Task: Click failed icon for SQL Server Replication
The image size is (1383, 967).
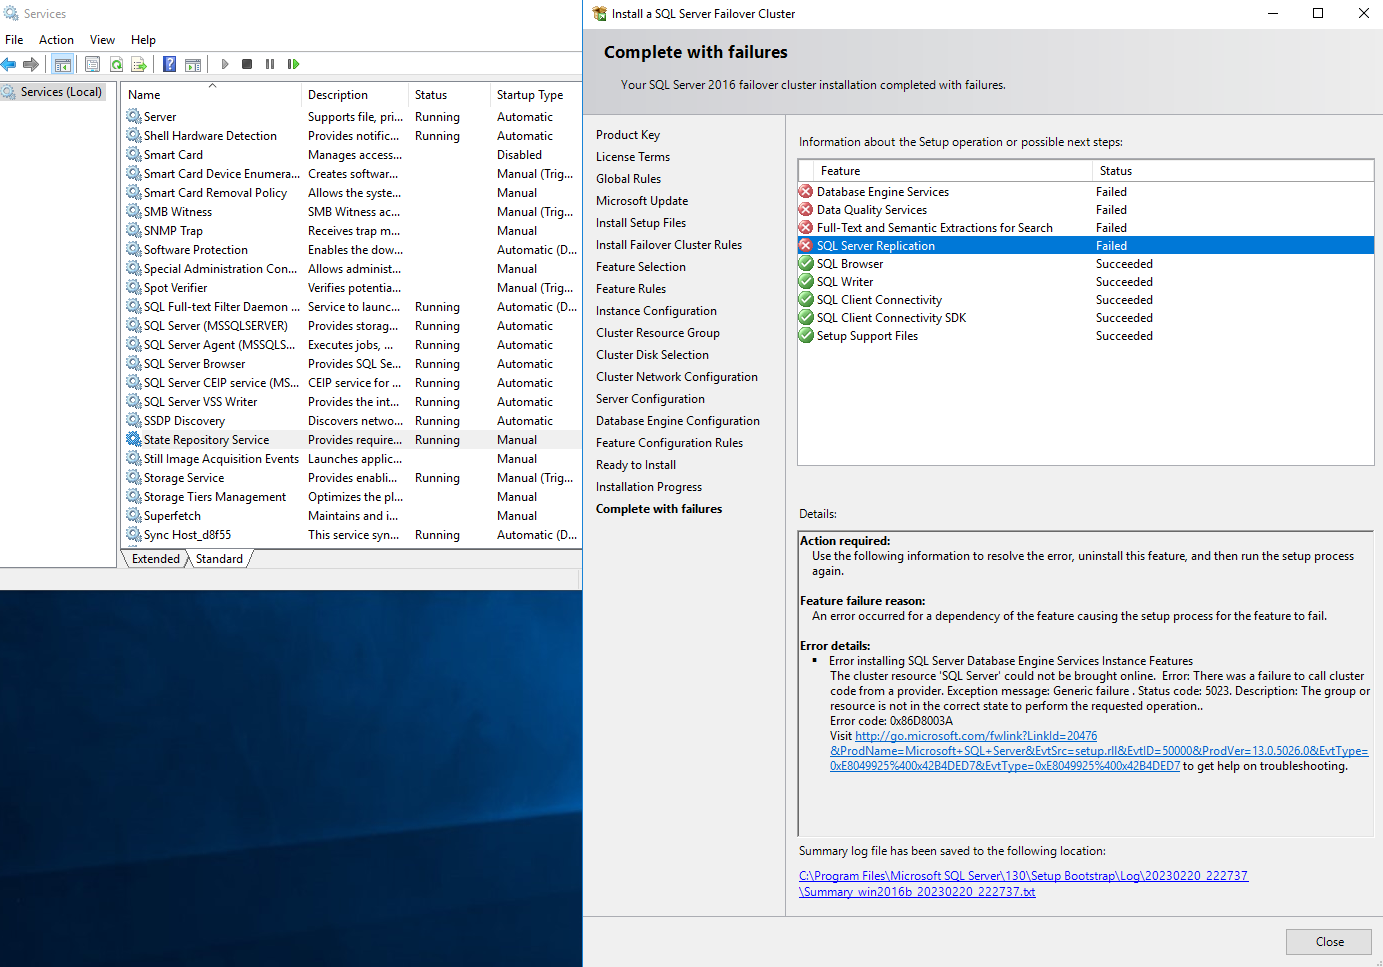Action: [x=806, y=246]
